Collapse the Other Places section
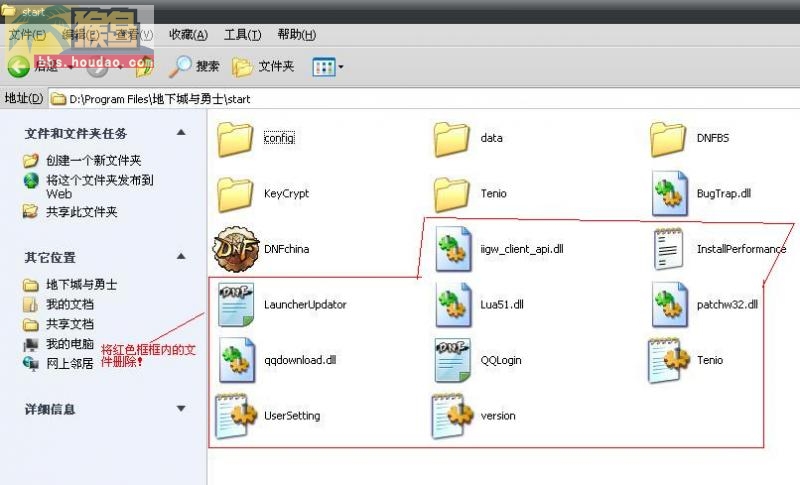The width and height of the screenshot is (800, 485). [181, 257]
